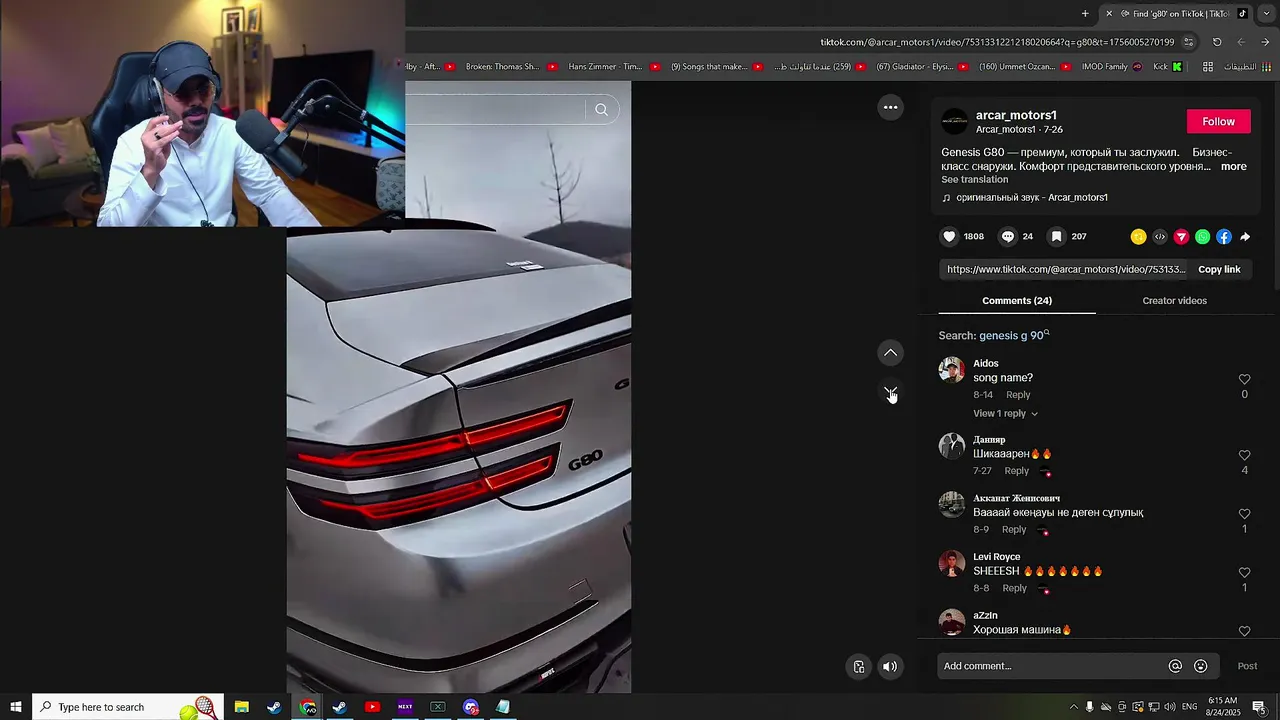Share the video to Facebook
The width and height of the screenshot is (1280, 720).
click(x=1224, y=237)
